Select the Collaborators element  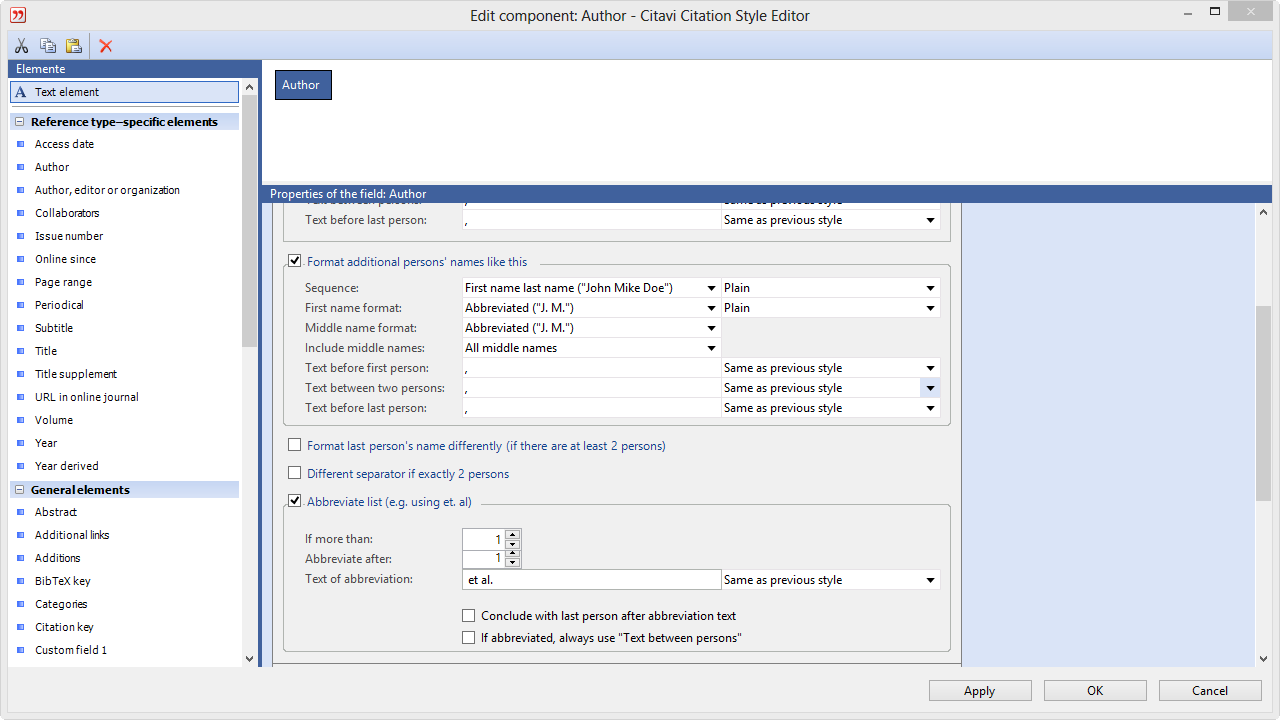coord(67,213)
